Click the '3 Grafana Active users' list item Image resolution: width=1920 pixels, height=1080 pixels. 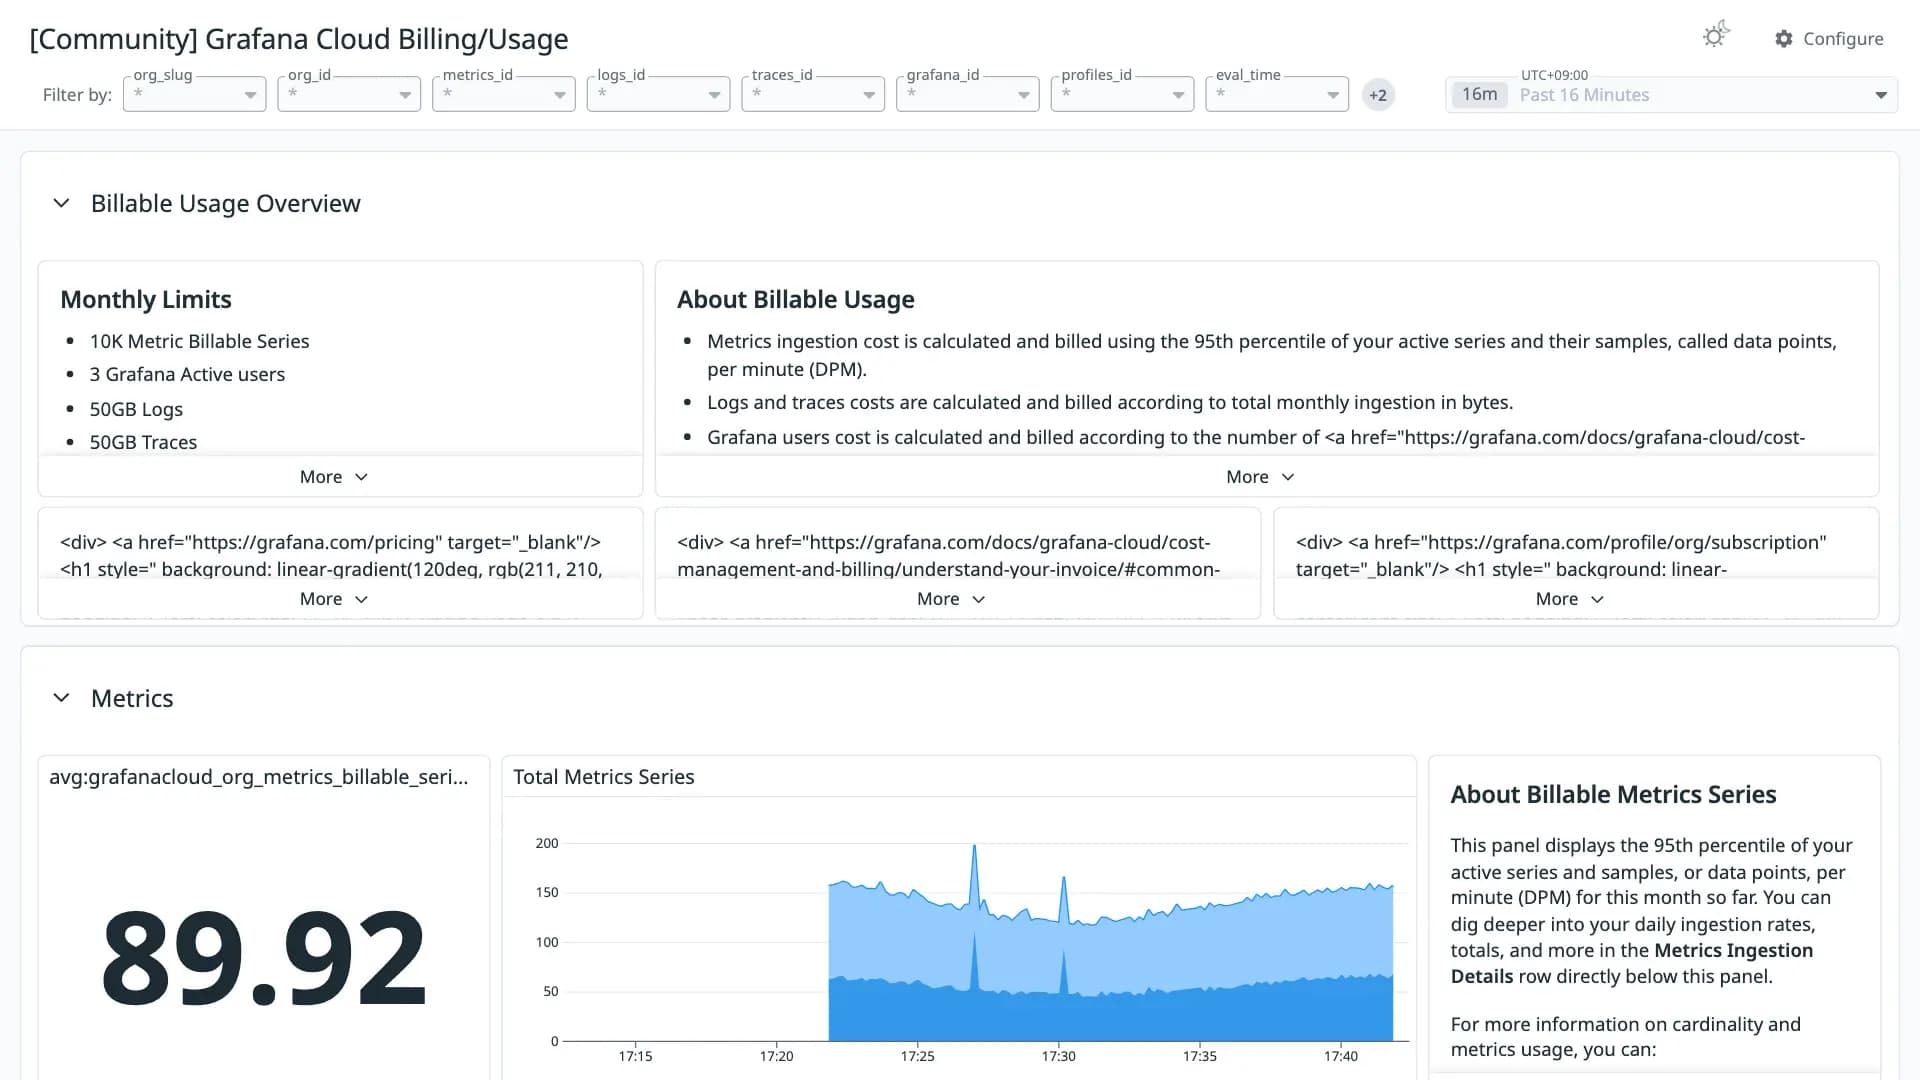click(187, 374)
